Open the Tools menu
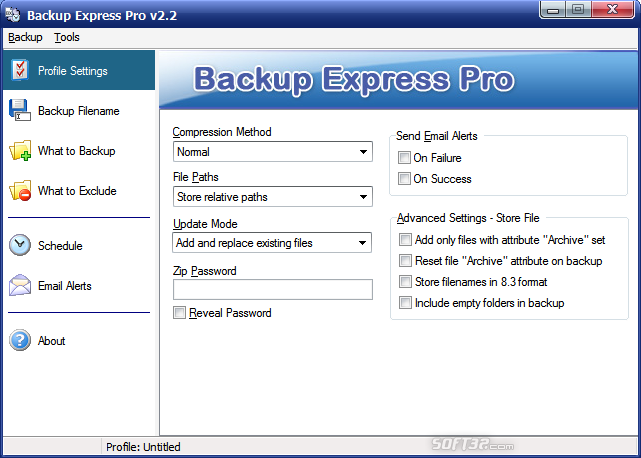641x458 pixels. [x=67, y=37]
